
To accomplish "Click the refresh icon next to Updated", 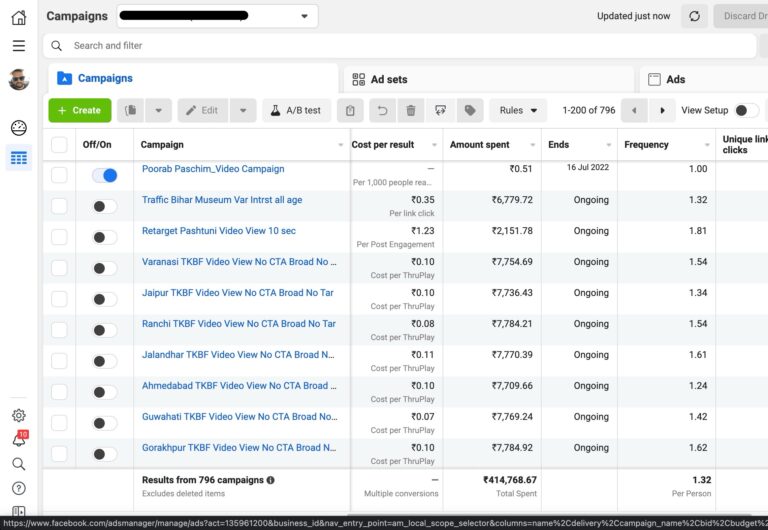I will coord(693,16).
